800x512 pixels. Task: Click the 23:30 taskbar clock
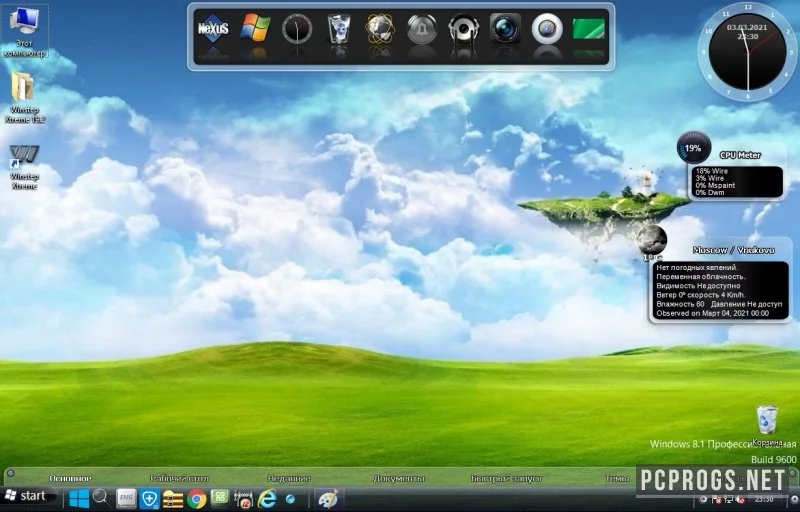tap(763, 499)
